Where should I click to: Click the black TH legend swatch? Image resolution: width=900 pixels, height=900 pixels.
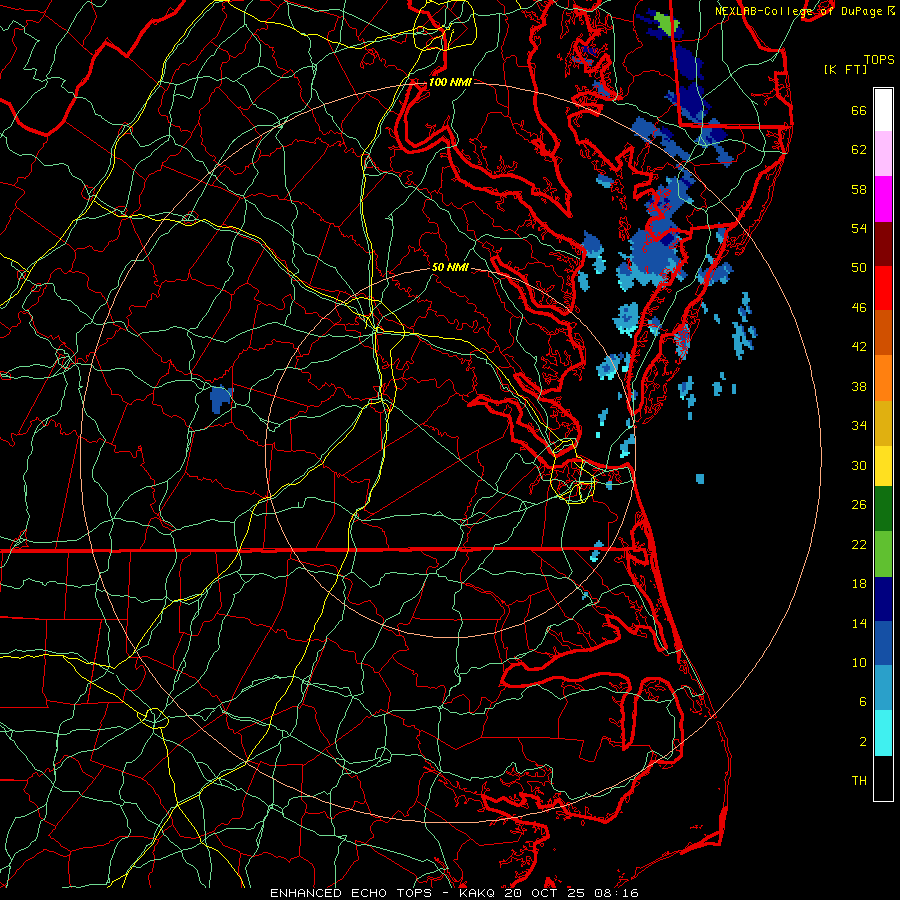[x=883, y=778]
